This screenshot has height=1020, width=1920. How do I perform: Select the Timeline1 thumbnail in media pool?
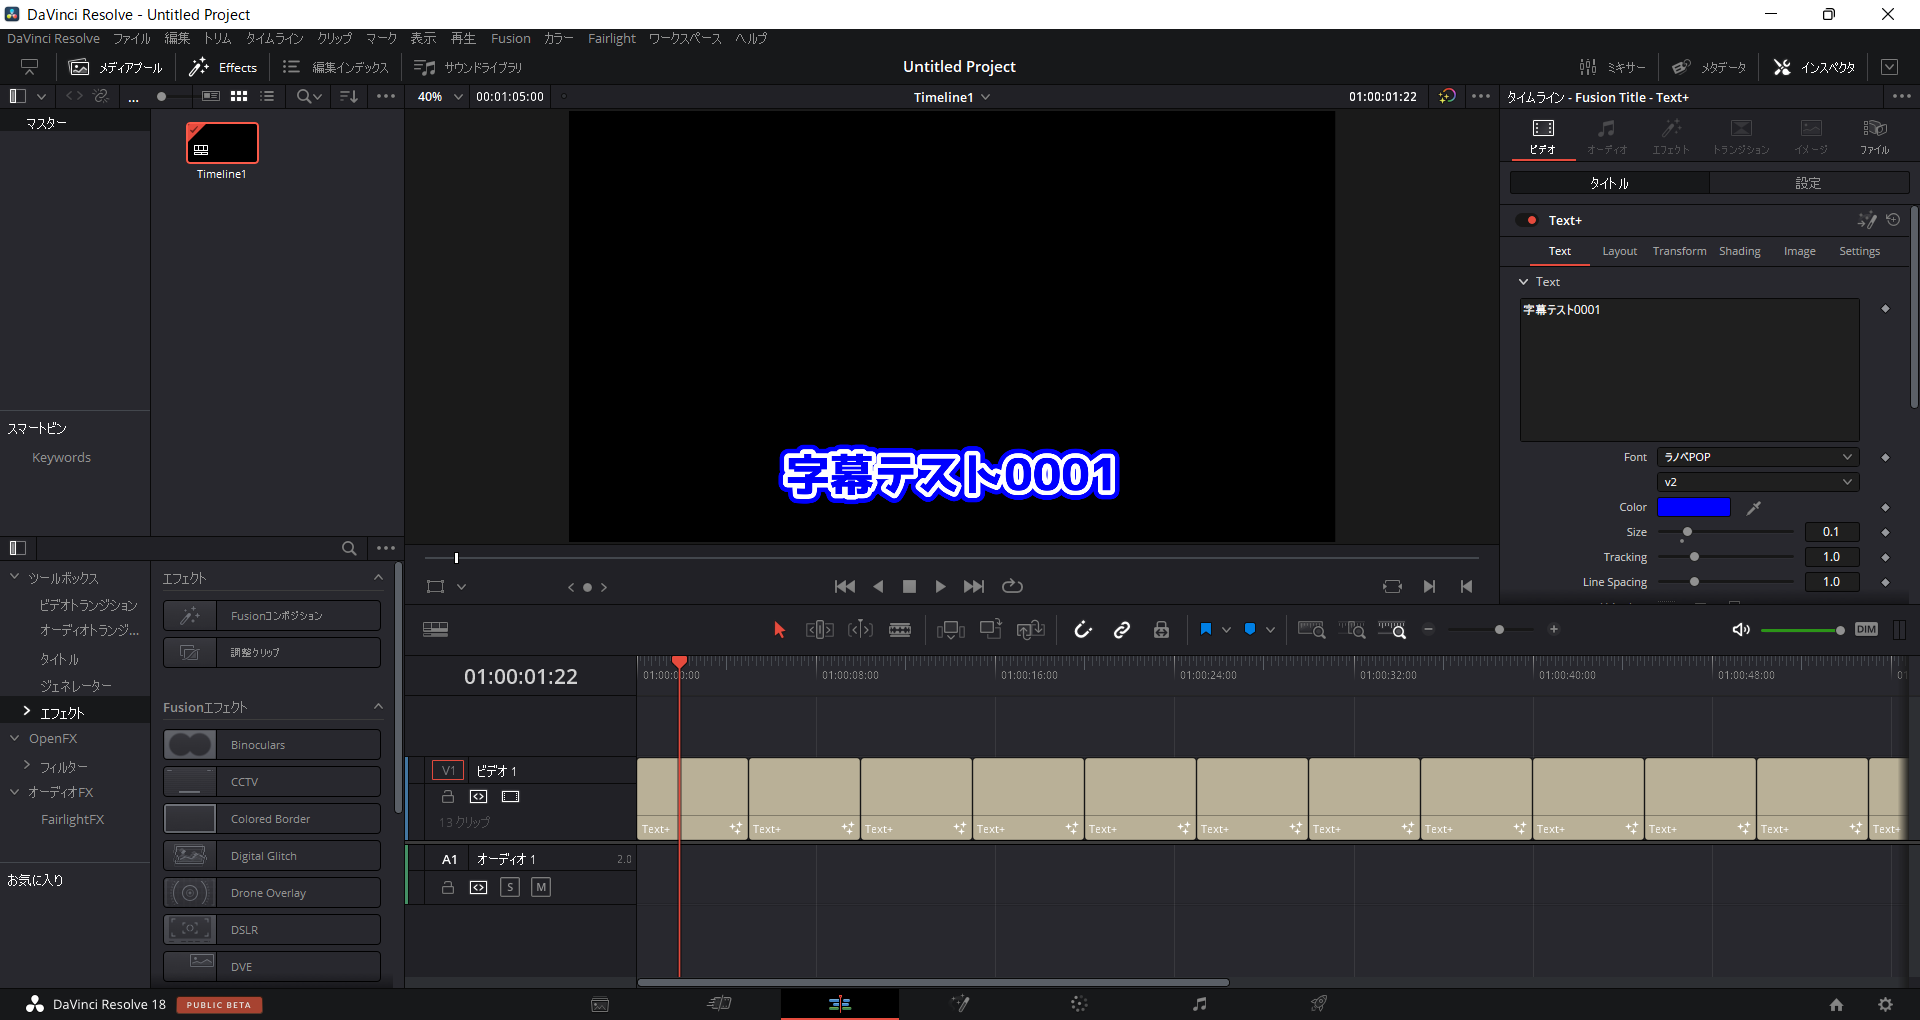click(222, 143)
